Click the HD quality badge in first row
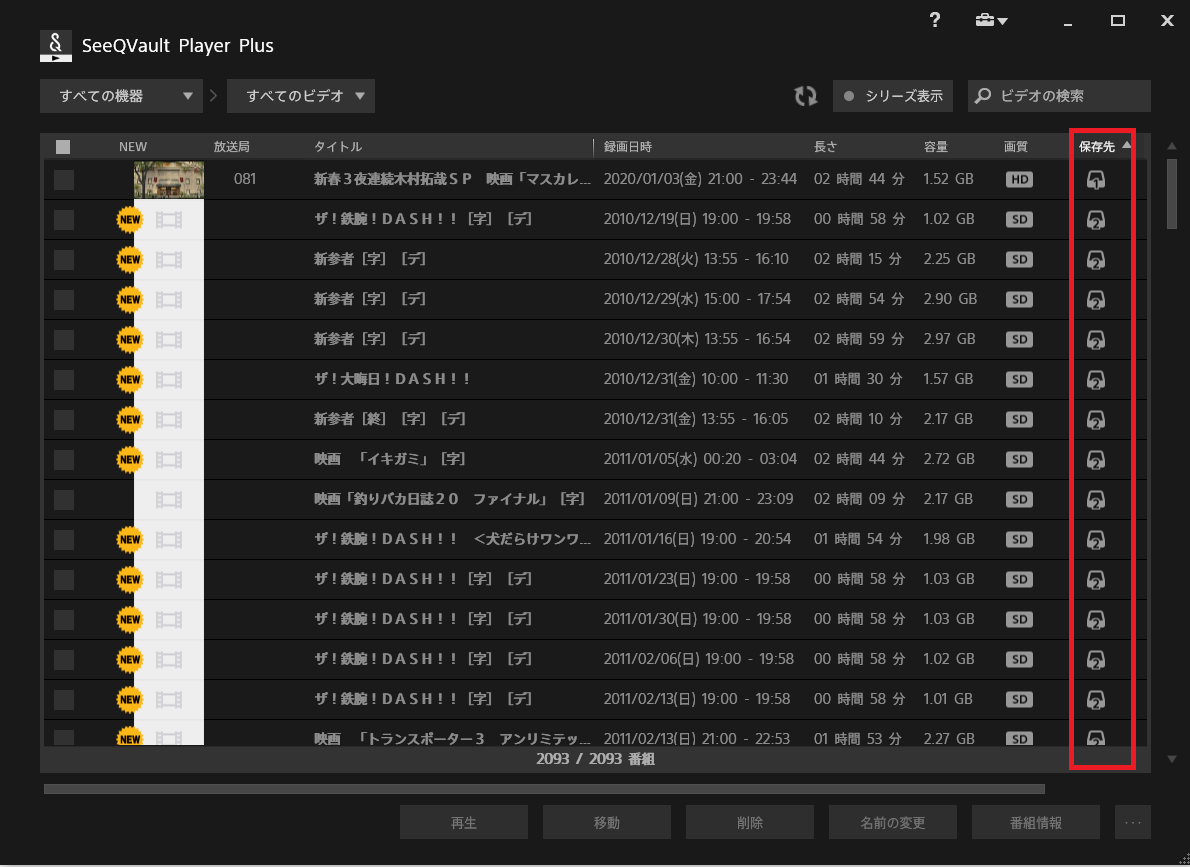1190x867 pixels. point(1019,180)
